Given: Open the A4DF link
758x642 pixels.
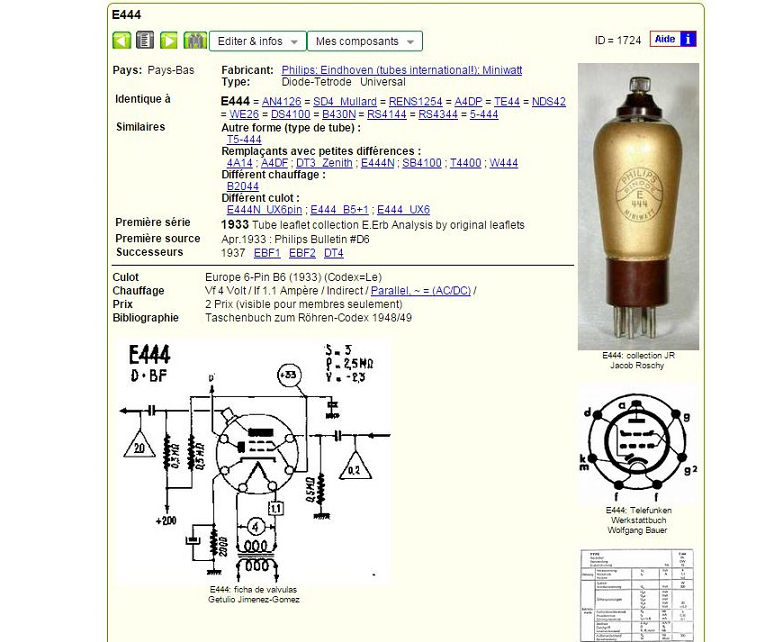Looking at the screenshot, I should [275, 163].
